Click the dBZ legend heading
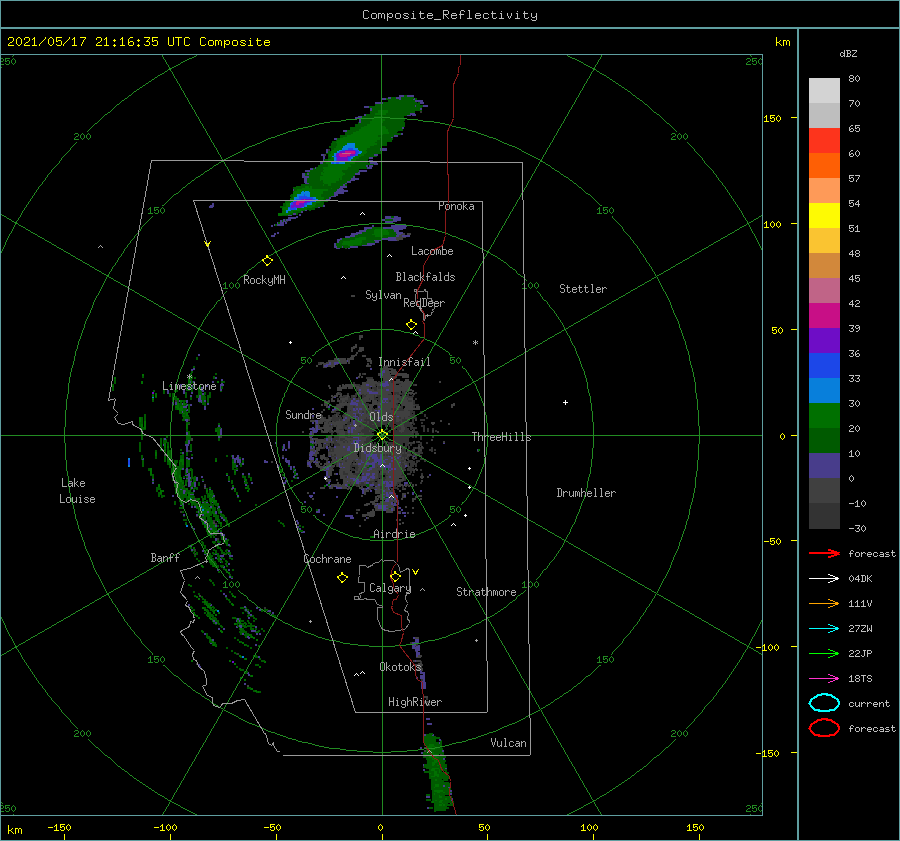This screenshot has width=900, height=841. [x=848, y=53]
